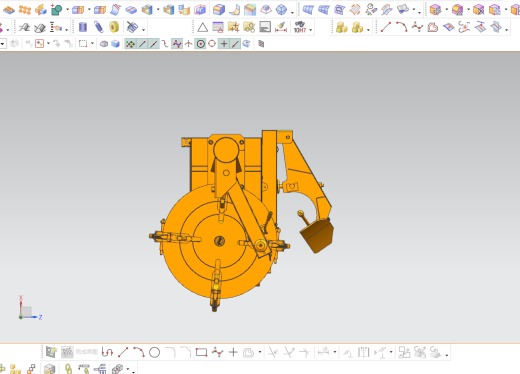
Task: Select the Circle sketch tool
Action: coord(154,352)
